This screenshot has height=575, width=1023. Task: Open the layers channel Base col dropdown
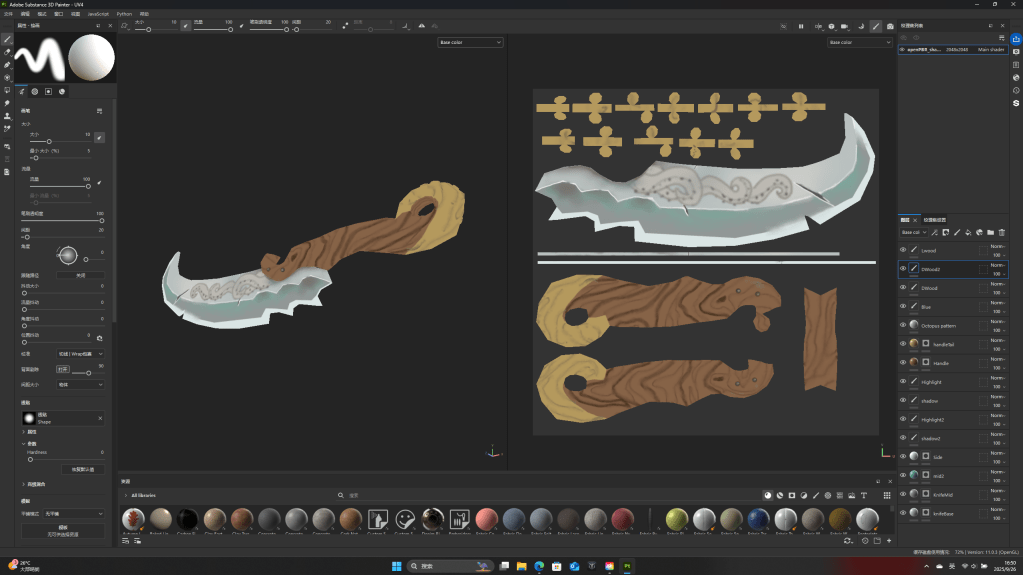click(x=912, y=232)
